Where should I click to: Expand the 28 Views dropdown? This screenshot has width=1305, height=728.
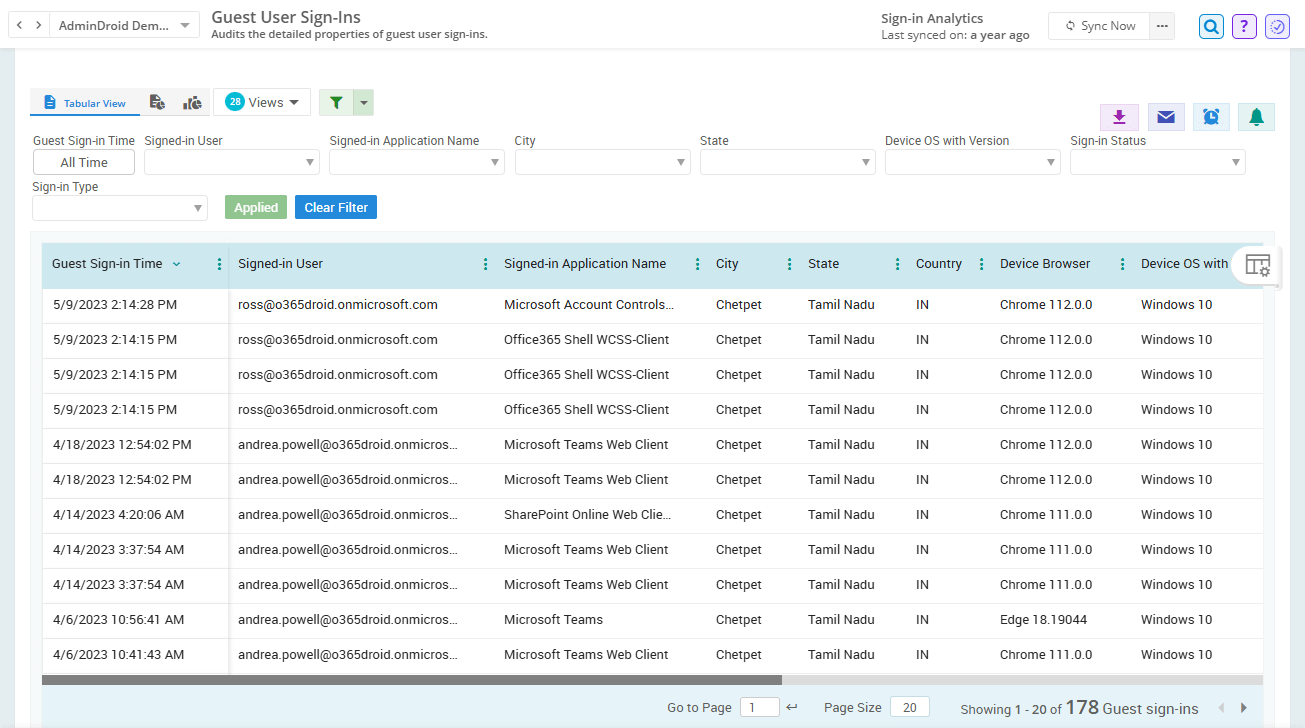point(262,102)
